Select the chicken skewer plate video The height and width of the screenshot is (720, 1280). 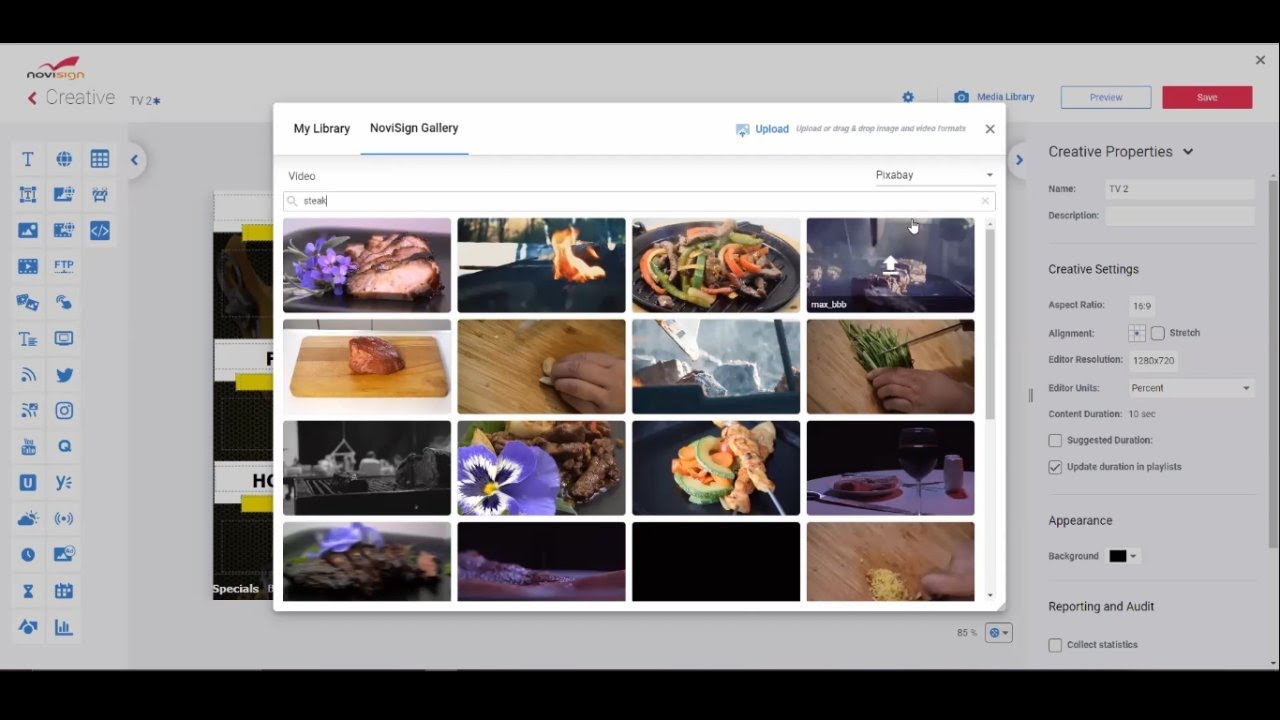[716, 468]
